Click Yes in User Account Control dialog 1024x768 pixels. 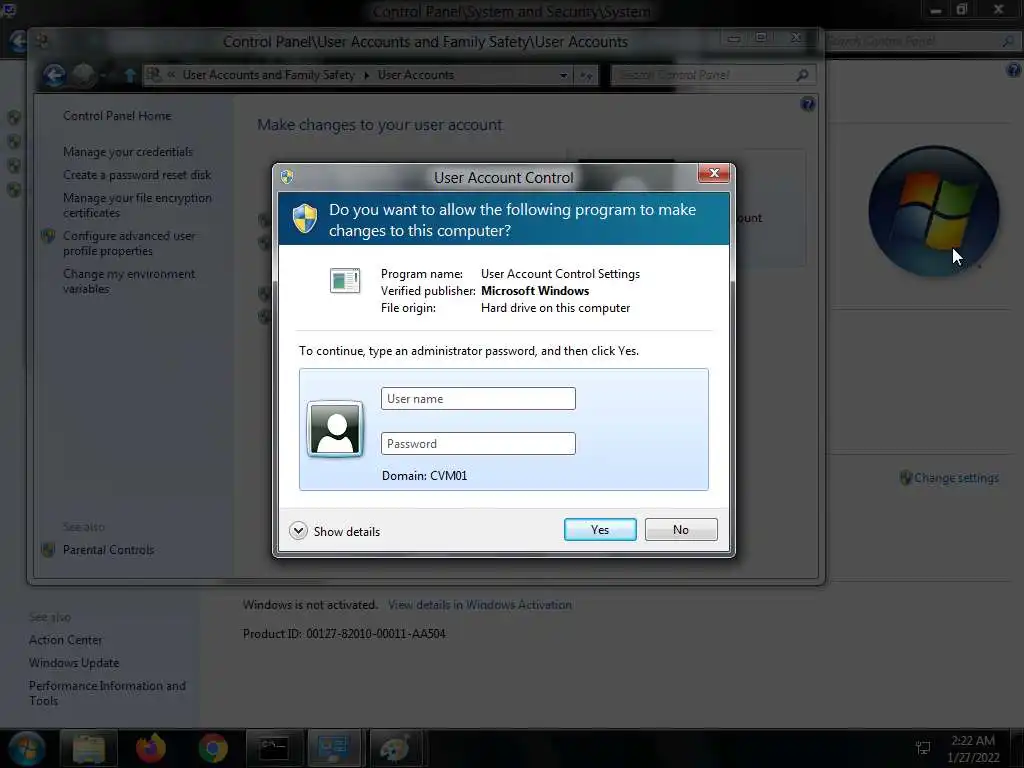(600, 530)
